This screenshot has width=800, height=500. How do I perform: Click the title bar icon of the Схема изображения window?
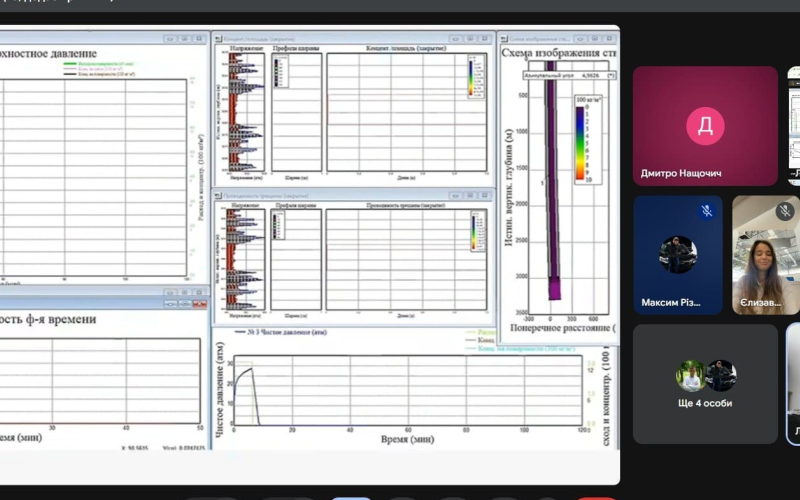pyautogui.click(x=503, y=37)
